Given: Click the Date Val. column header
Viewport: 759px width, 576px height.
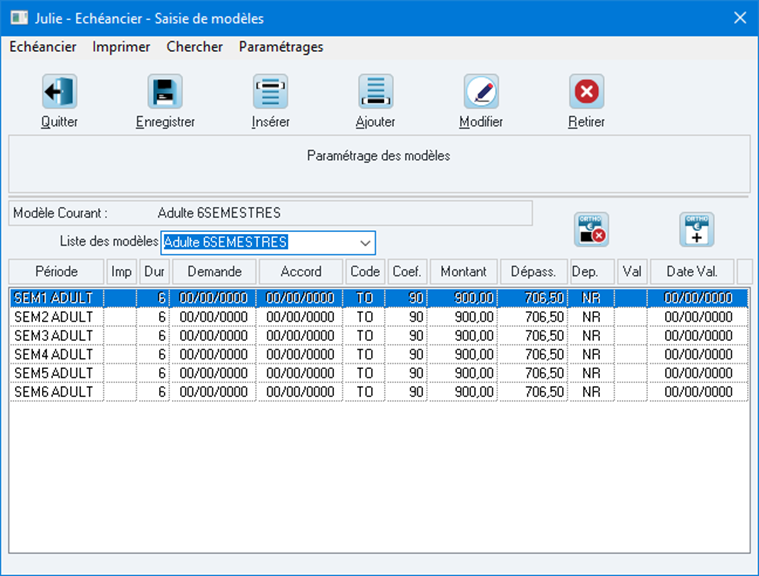Looking at the screenshot, I should coord(692,272).
